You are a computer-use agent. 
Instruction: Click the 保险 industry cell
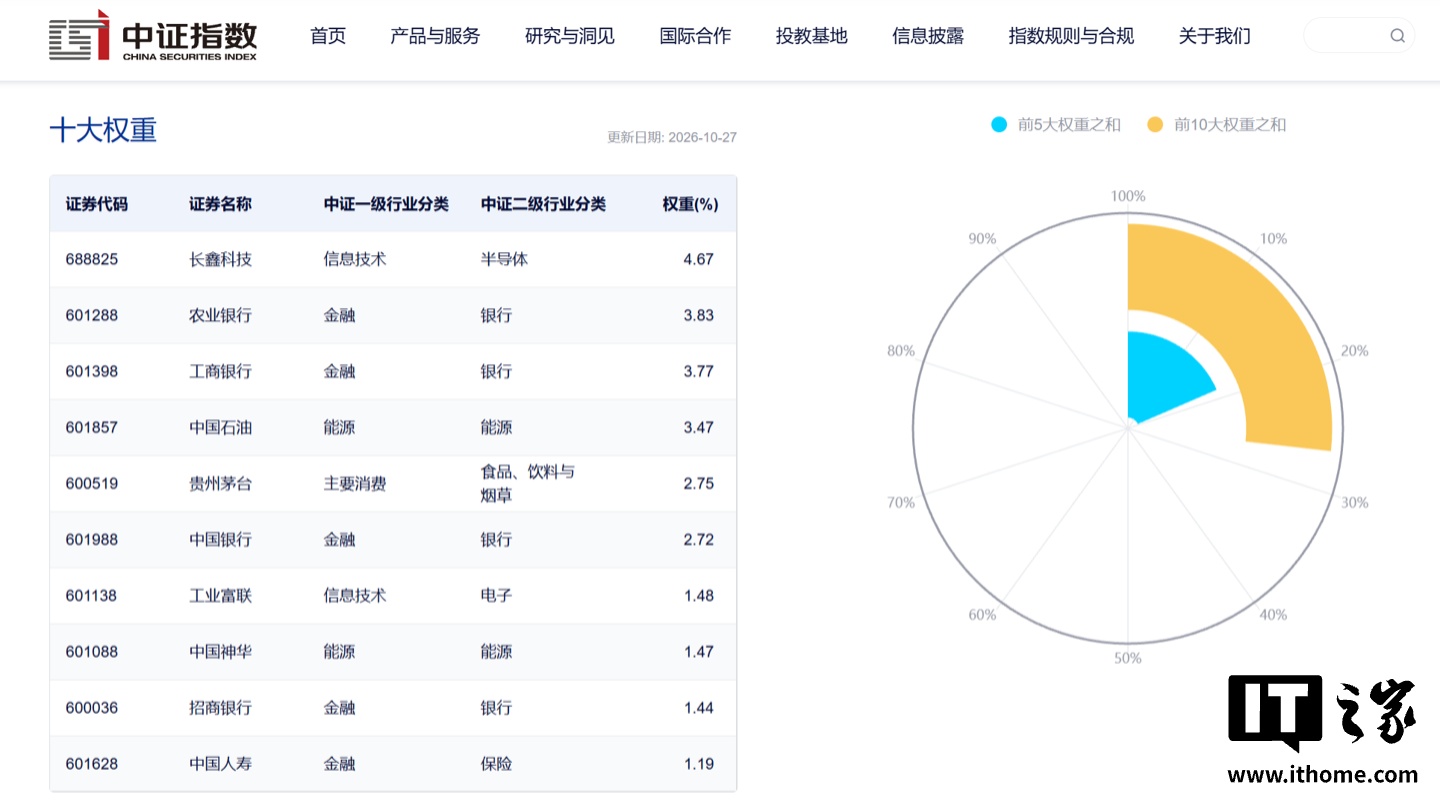496,763
